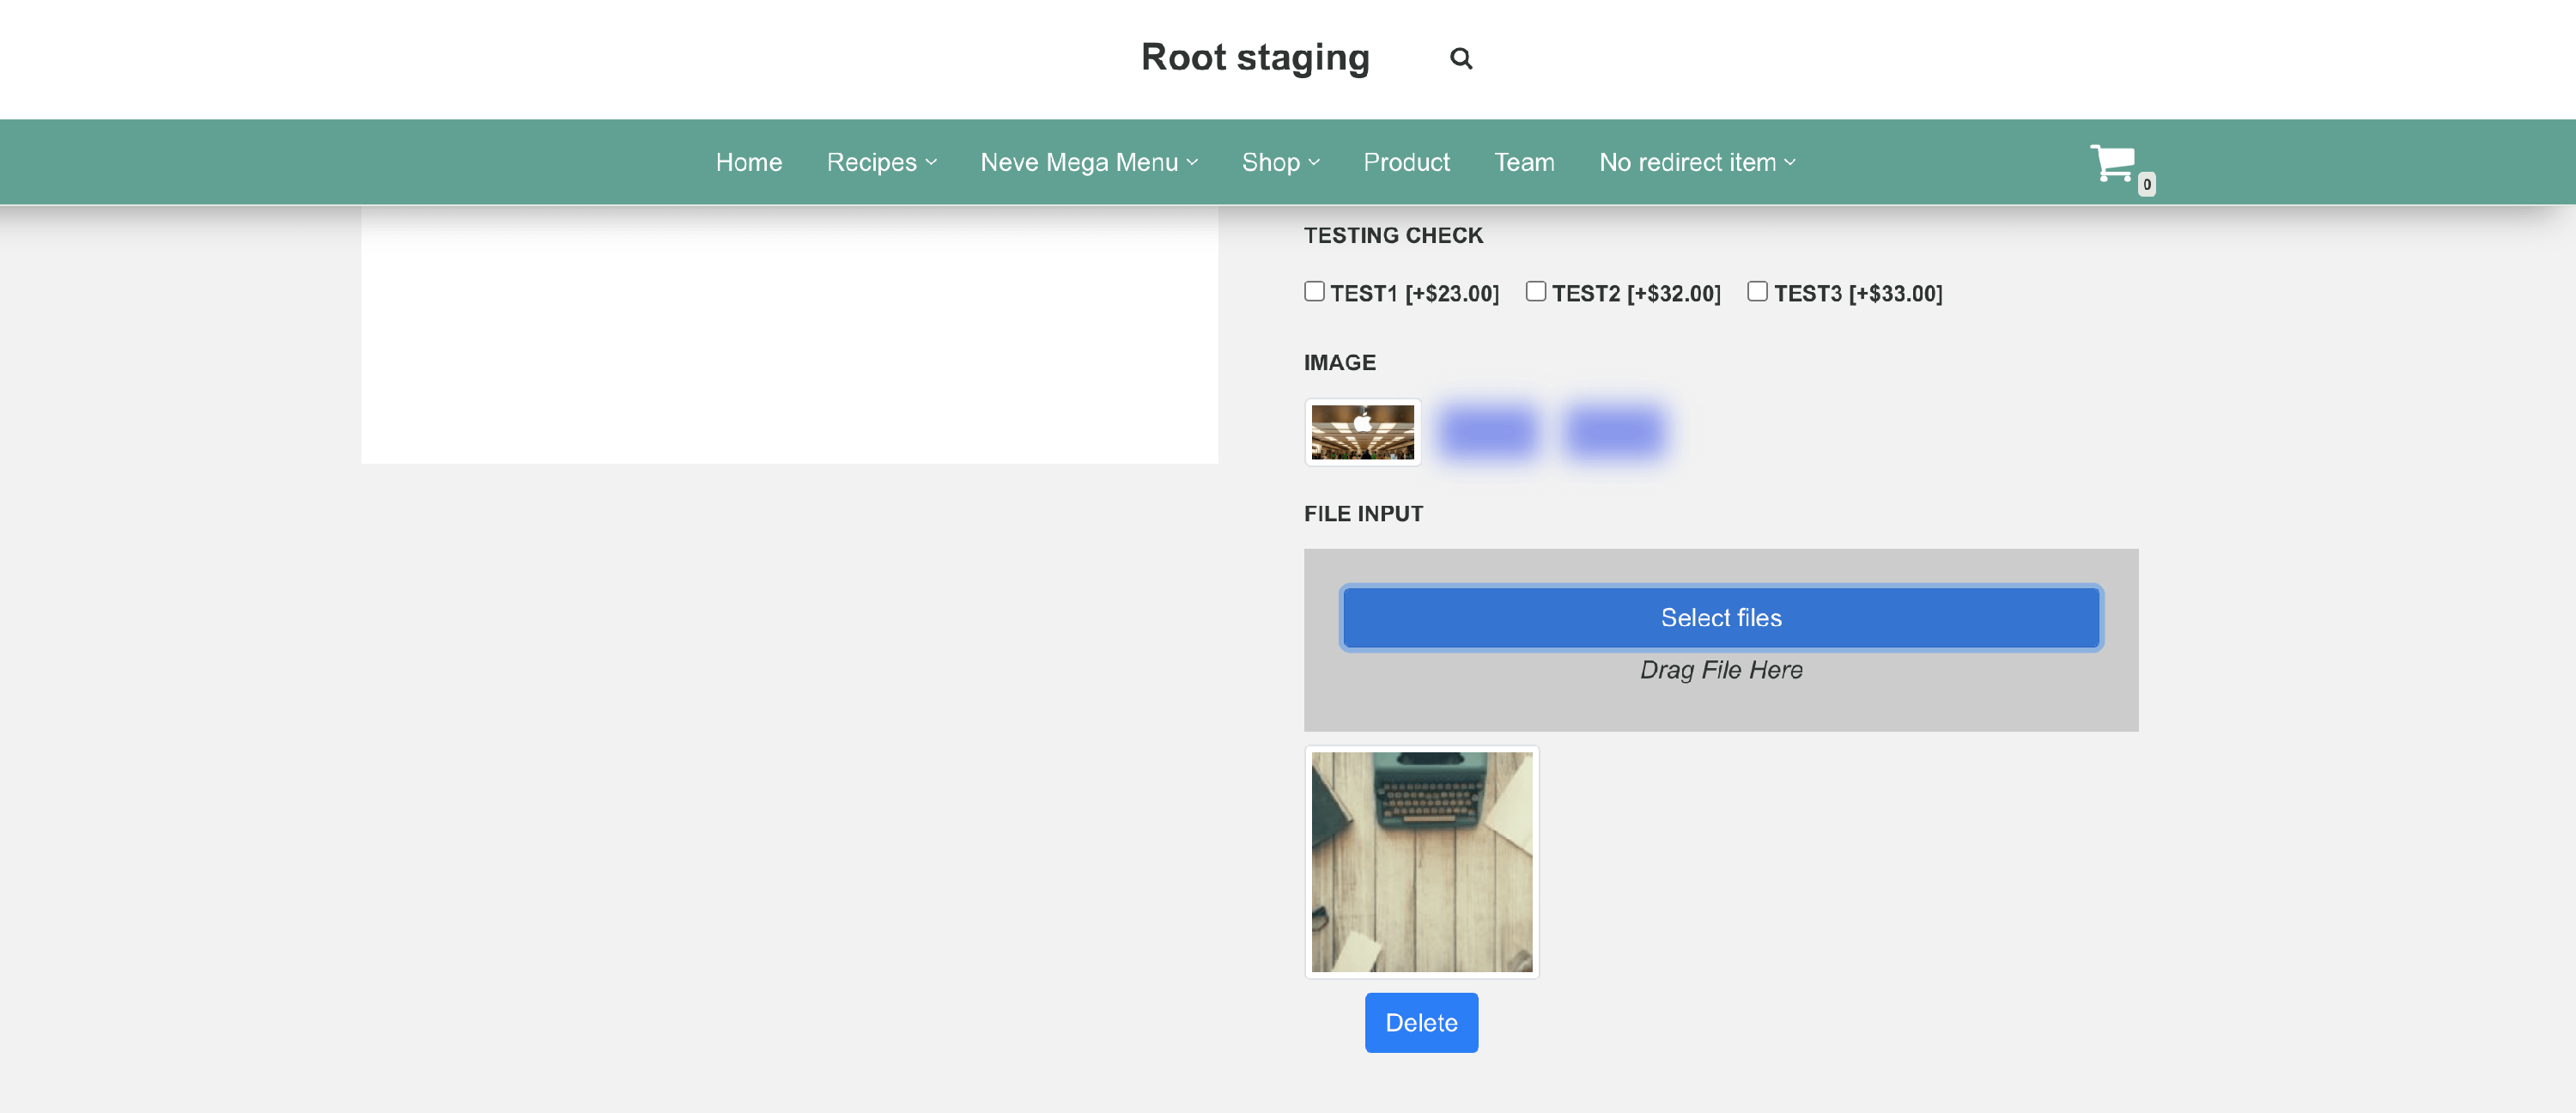Open the shopping cart icon

2112,163
